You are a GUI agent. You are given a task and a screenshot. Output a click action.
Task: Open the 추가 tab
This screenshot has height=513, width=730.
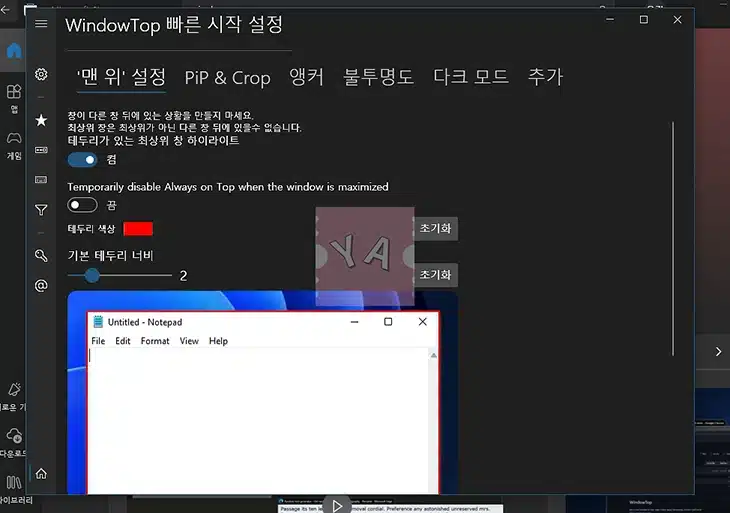click(x=545, y=77)
